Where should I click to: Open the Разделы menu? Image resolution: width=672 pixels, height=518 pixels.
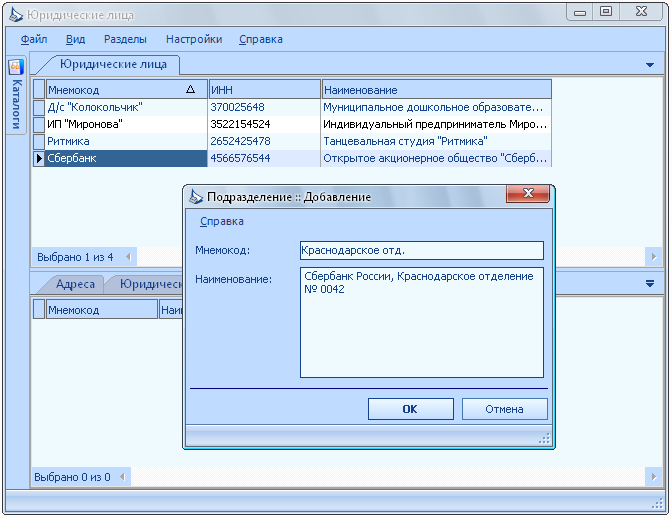click(125, 39)
